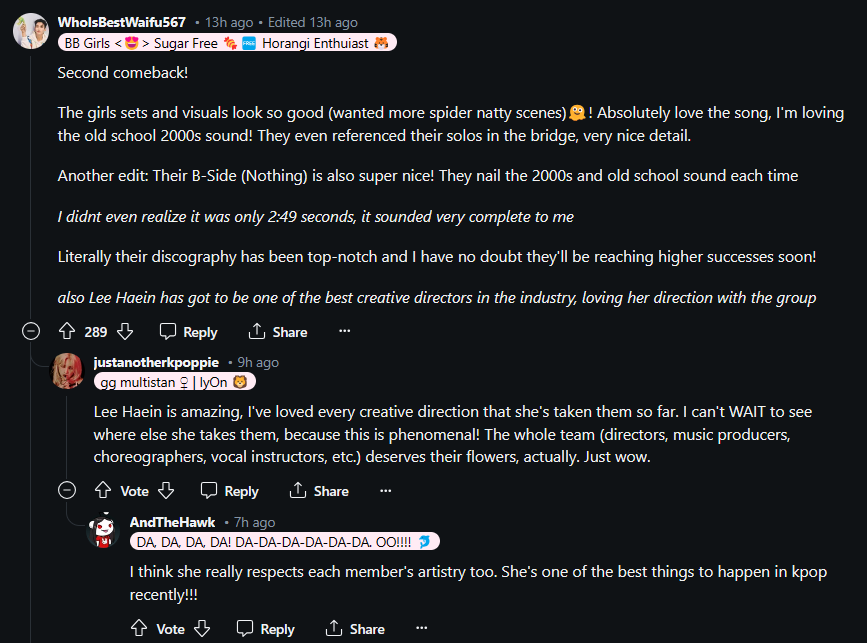
Task: Collapse WhoIsBestWaifu567's comment thread
Action: click(31, 331)
